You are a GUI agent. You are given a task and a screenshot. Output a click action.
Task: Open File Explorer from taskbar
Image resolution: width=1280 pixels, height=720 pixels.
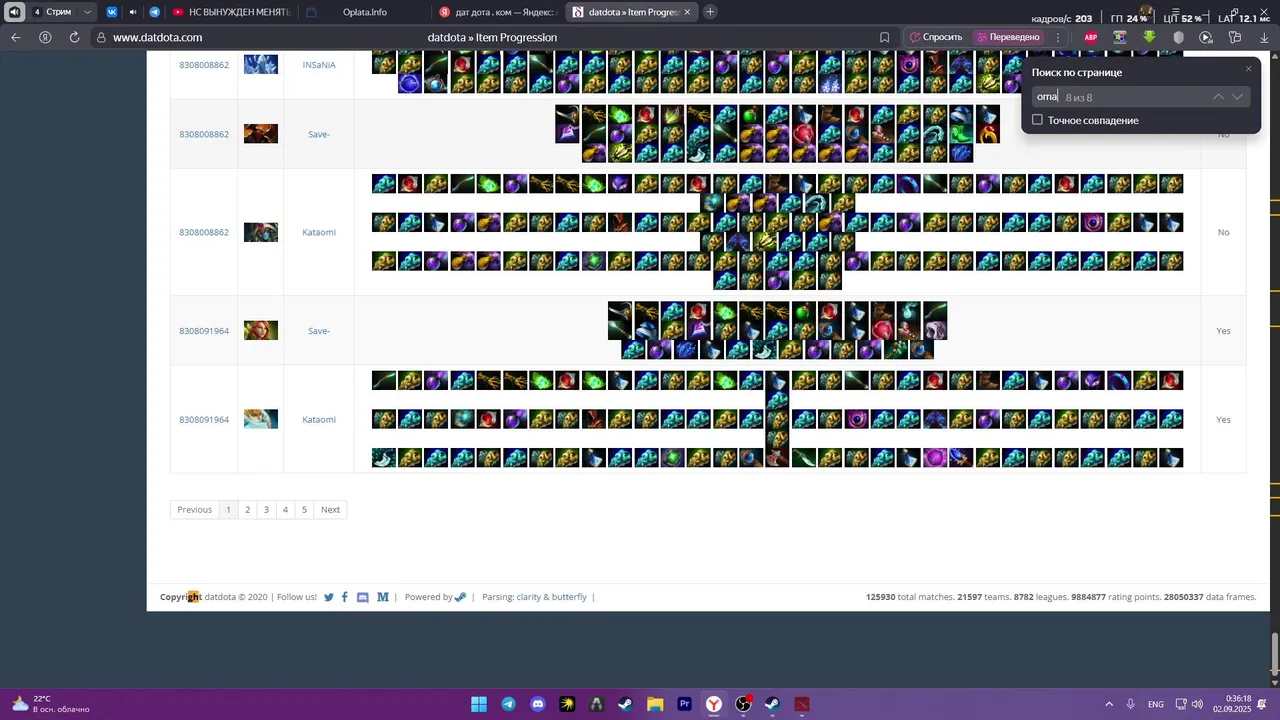click(x=655, y=704)
